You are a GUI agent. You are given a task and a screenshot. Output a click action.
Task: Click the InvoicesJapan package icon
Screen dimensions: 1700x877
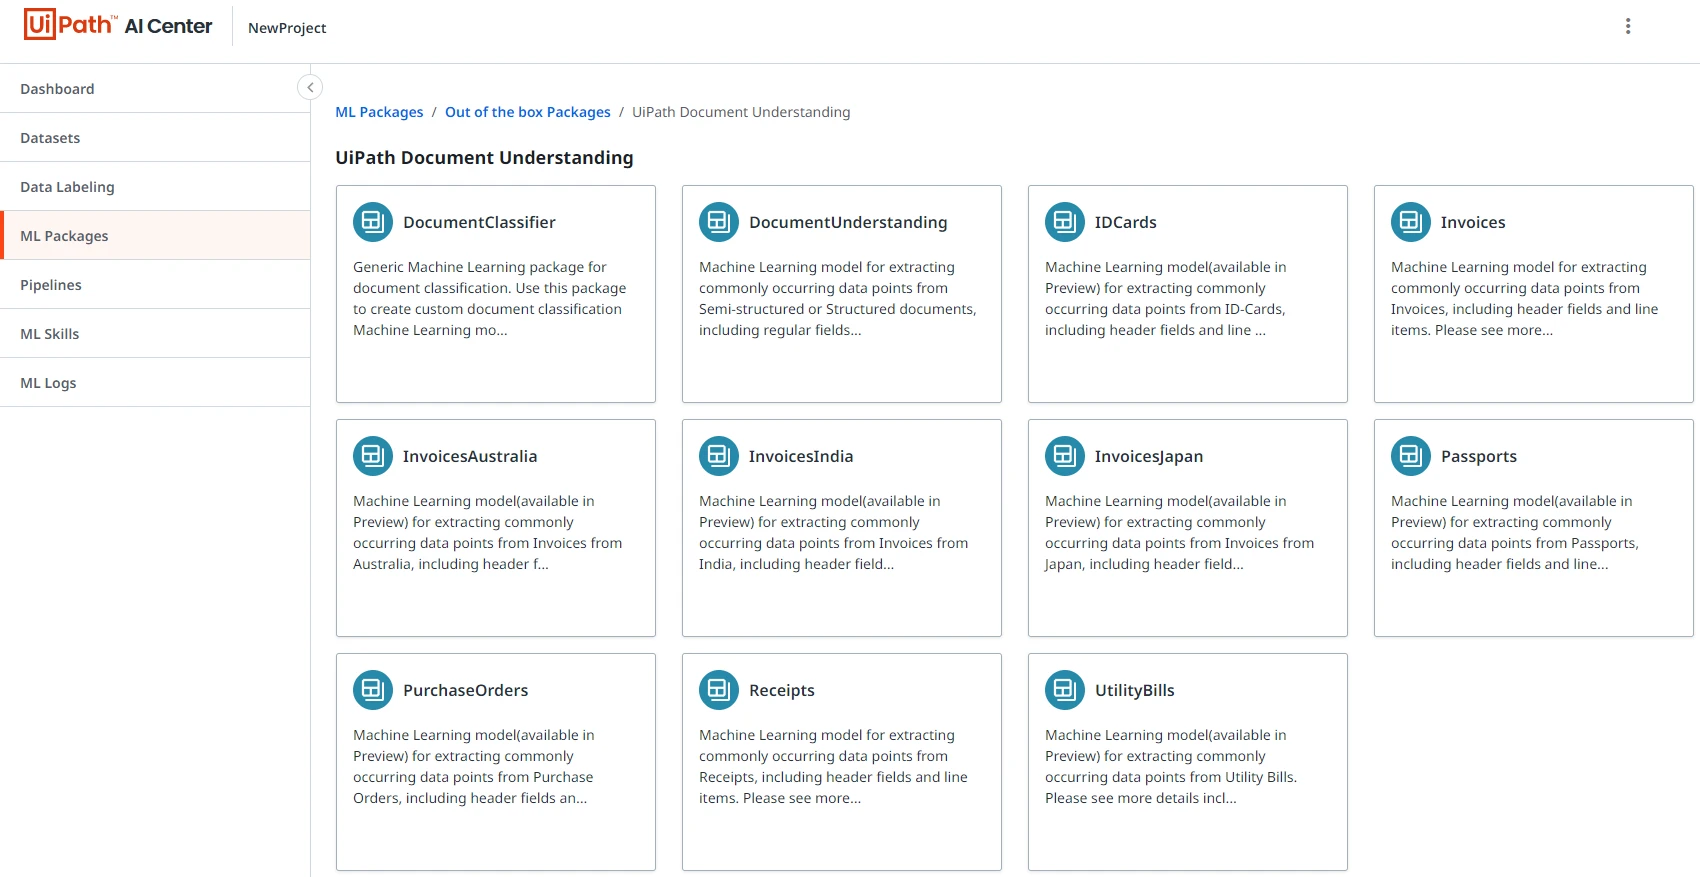coord(1065,456)
